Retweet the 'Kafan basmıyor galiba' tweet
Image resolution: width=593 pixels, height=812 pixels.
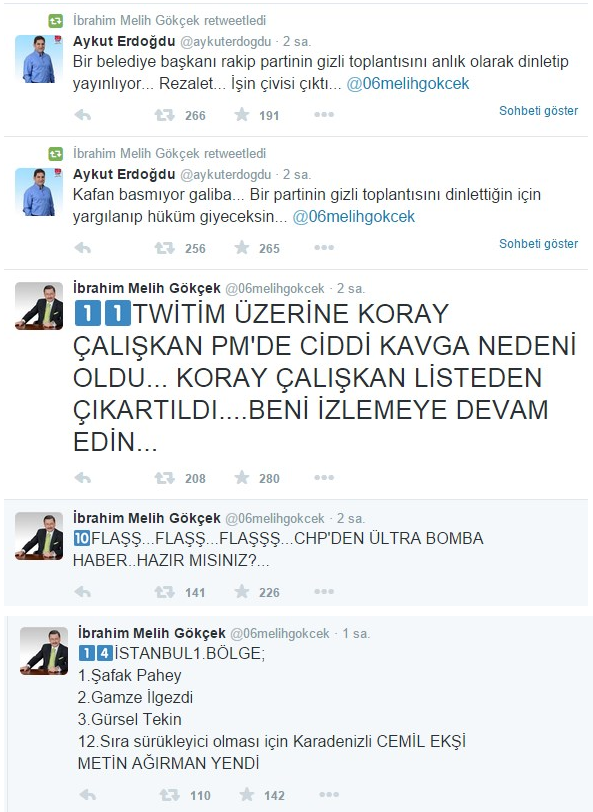(x=164, y=248)
